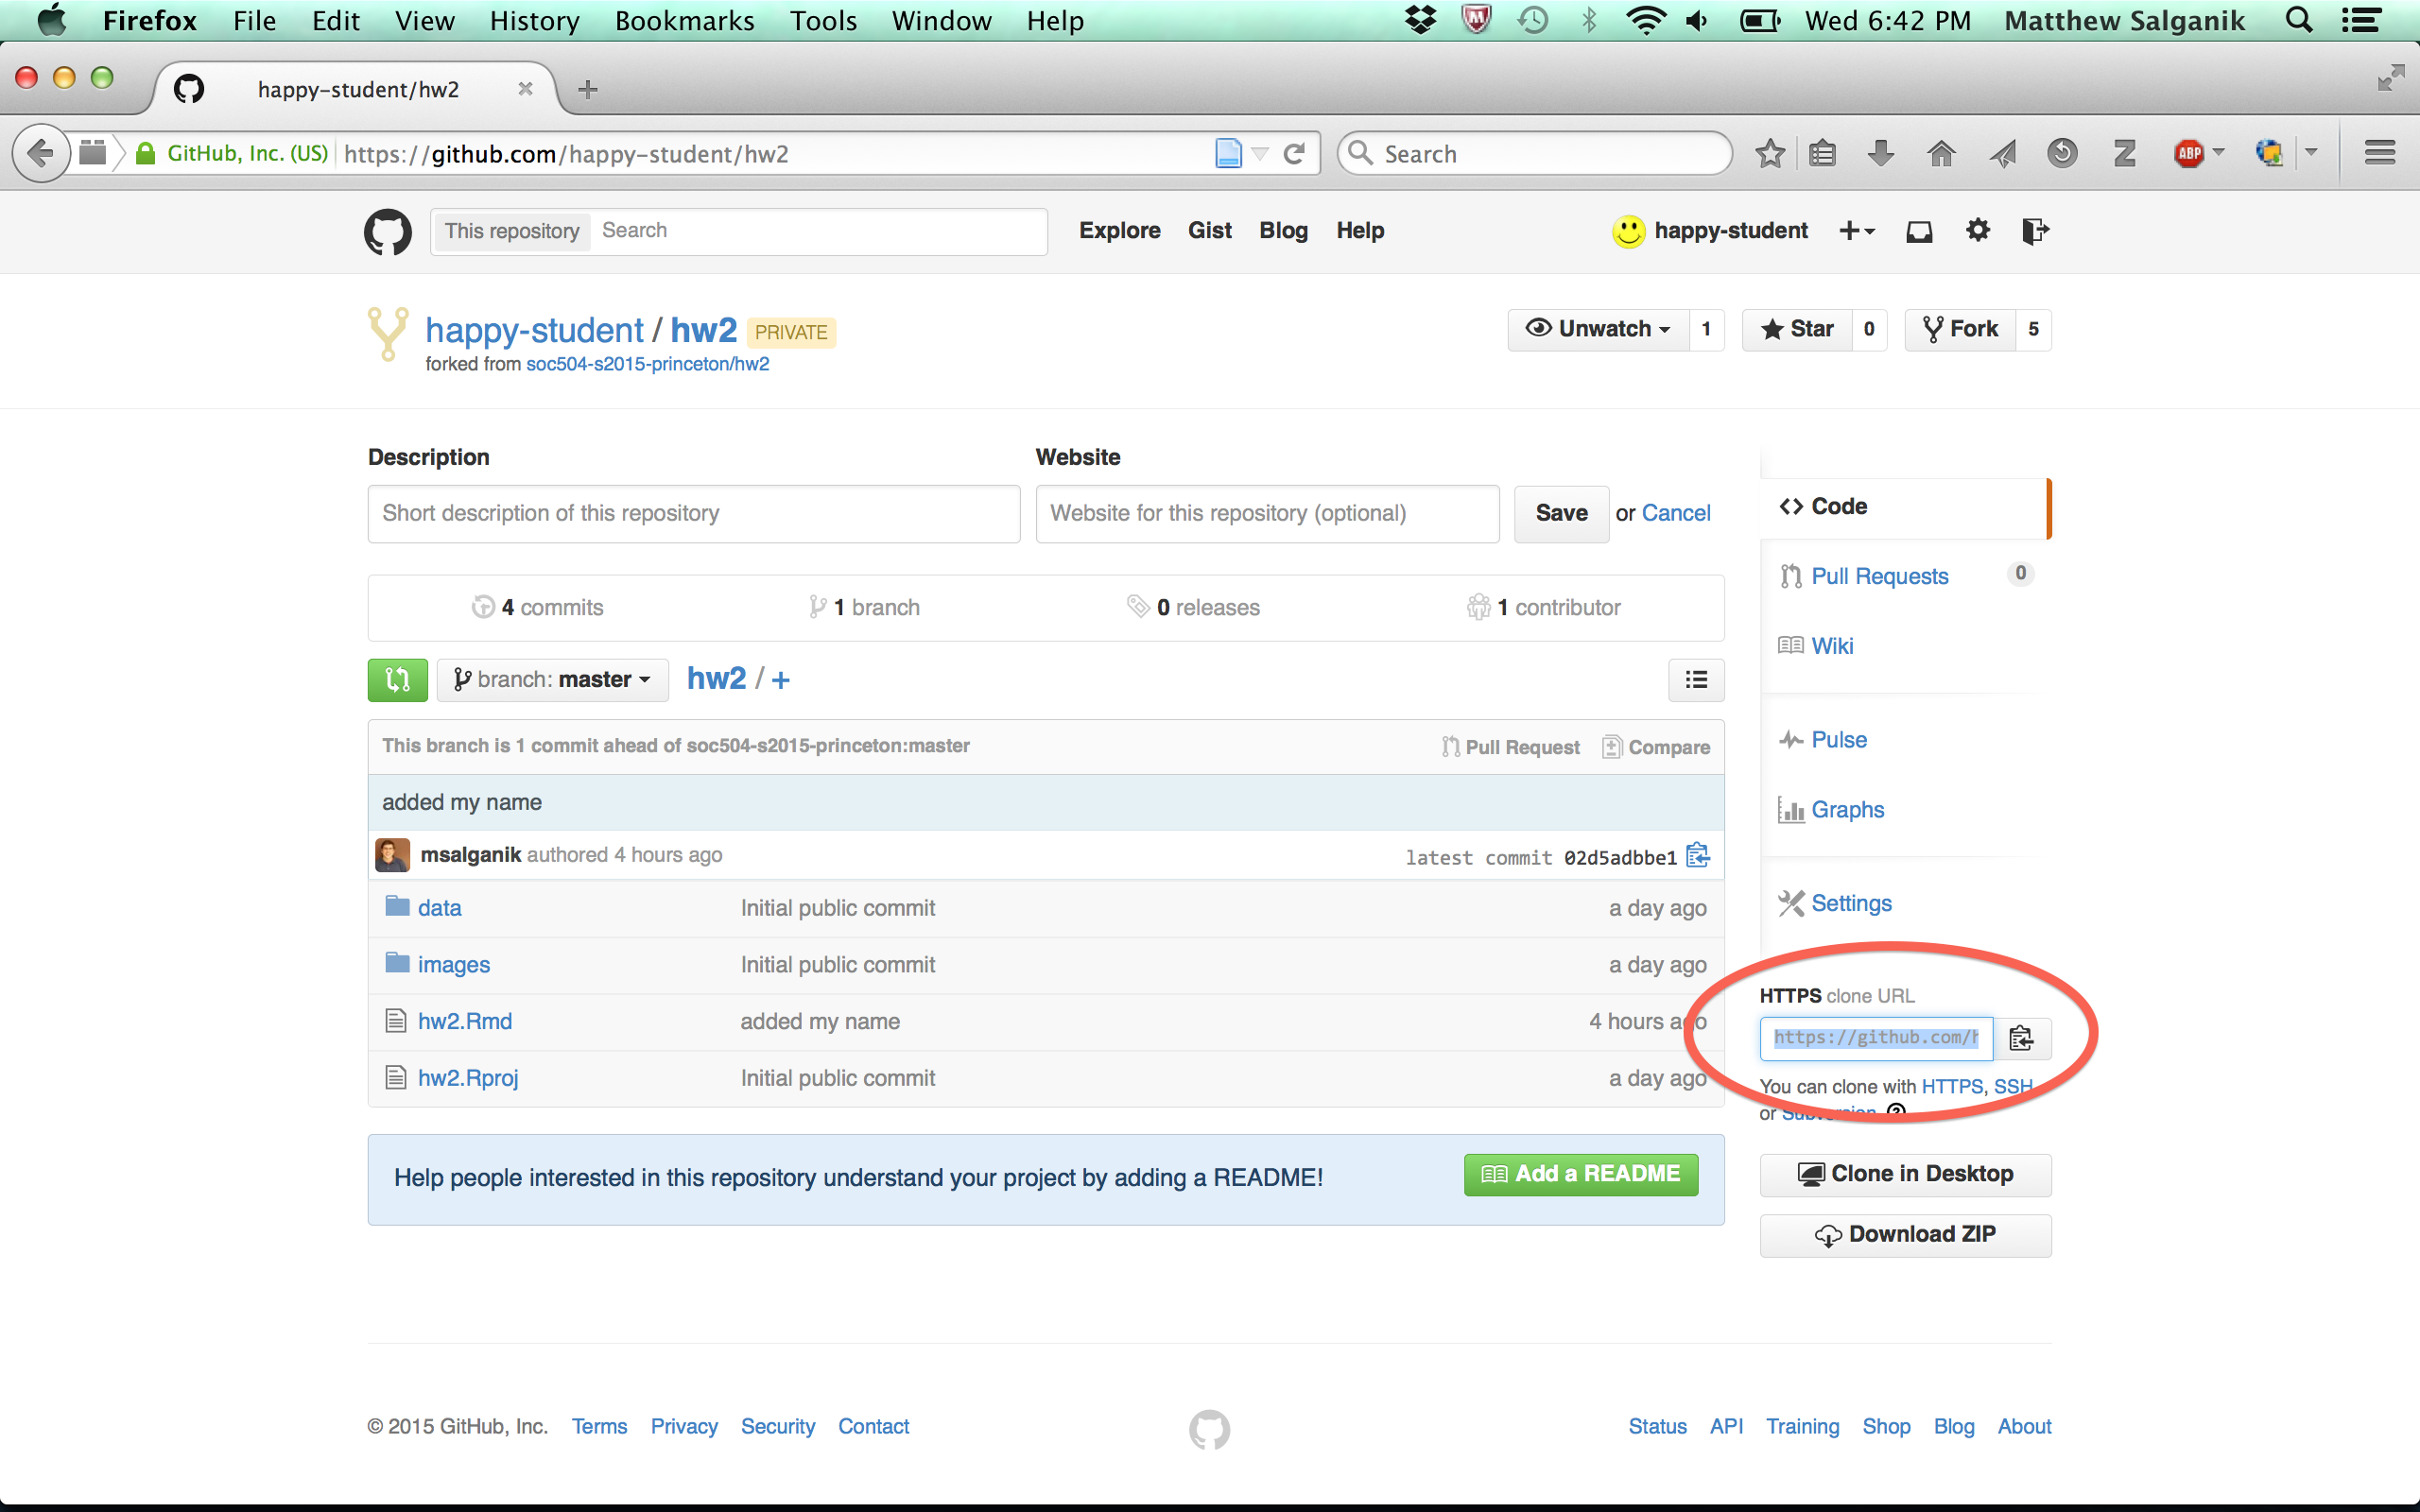Open the hw2.Rmd file link
The image size is (2420, 1512).
[x=465, y=1021]
